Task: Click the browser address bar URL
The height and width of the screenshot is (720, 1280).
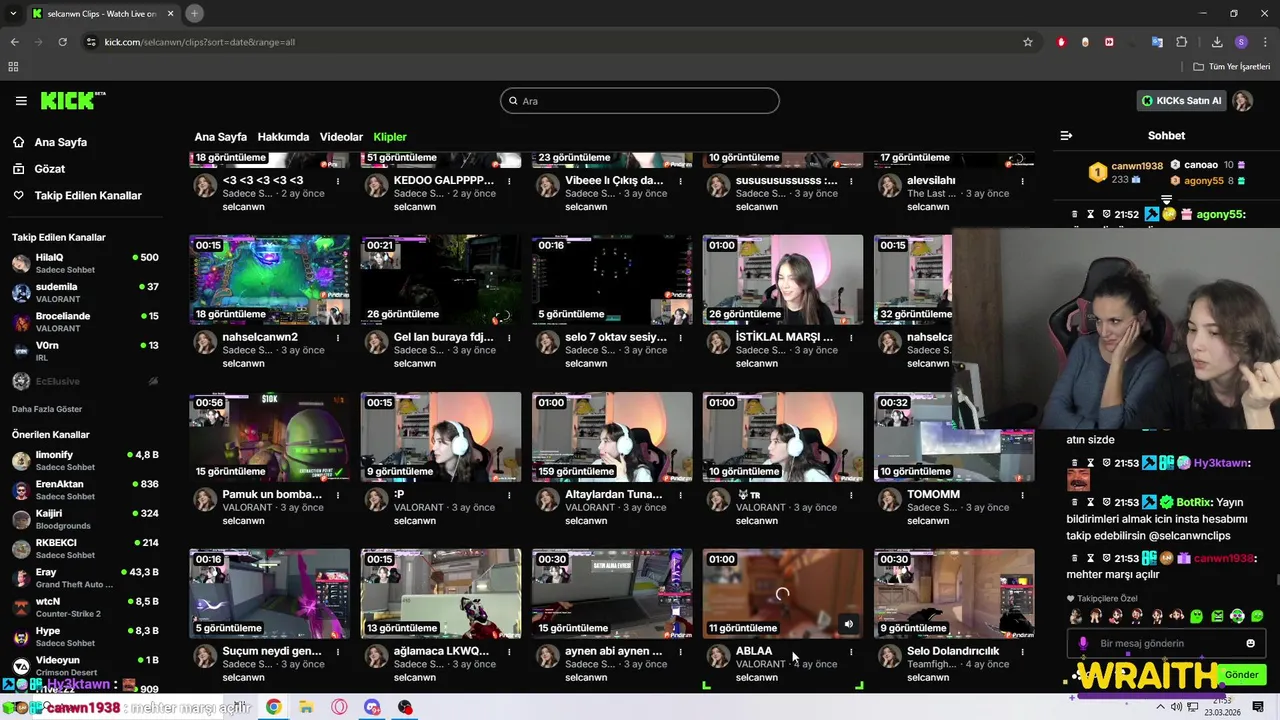Action: (200, 42)
